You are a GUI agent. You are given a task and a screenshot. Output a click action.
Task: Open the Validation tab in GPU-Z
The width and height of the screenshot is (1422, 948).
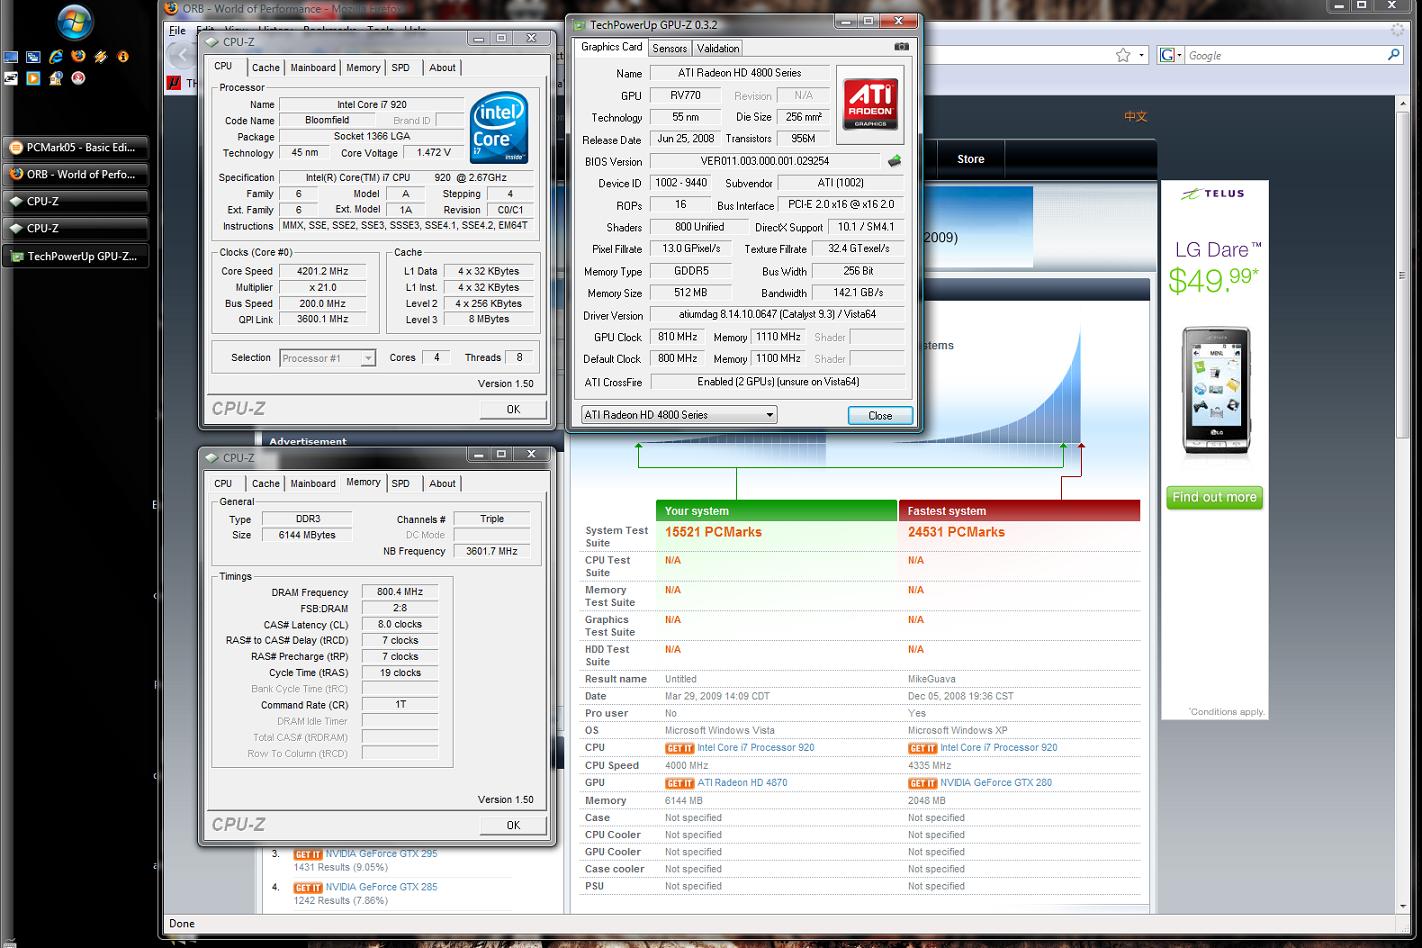(x=717, y=48)
